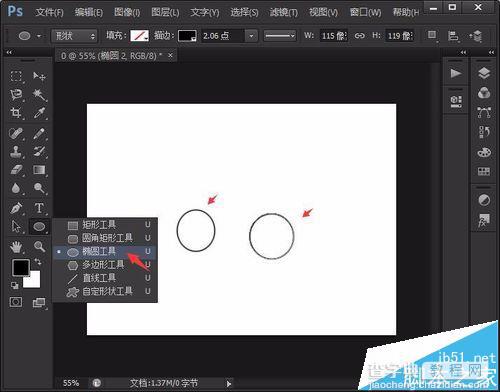Screen dimensions: 500x392
Task: Open the shape mode dropdown
Action: click(74, 36)
